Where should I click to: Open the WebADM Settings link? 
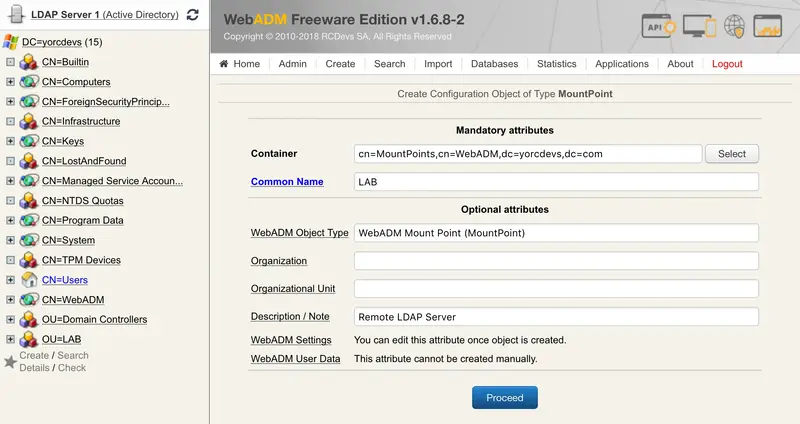(291, 340)
